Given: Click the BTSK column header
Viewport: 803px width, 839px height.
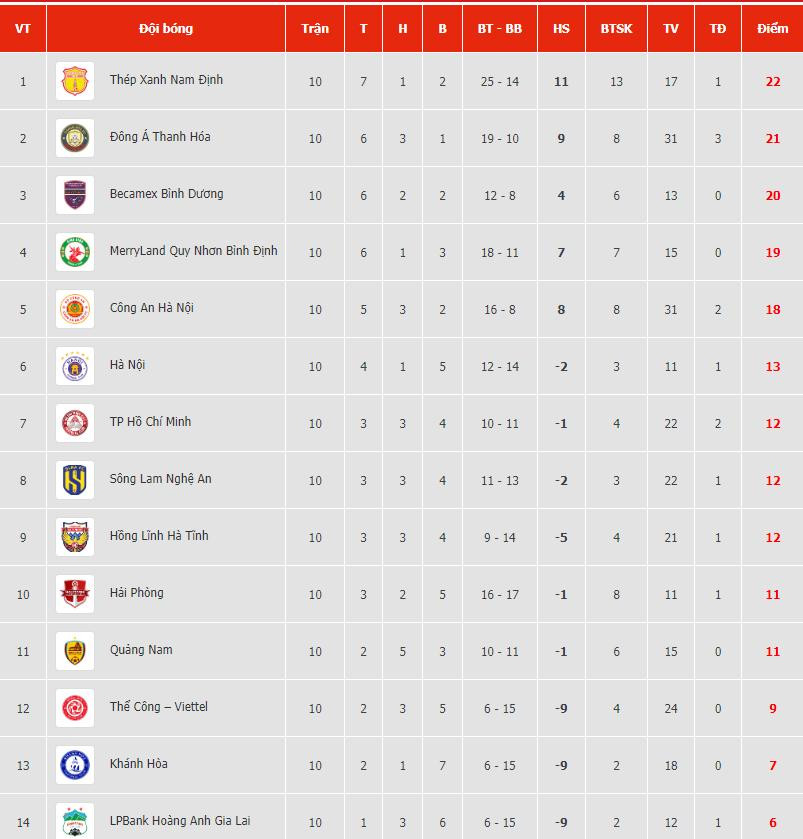Looking at the screenshot, I should point(616,29).
